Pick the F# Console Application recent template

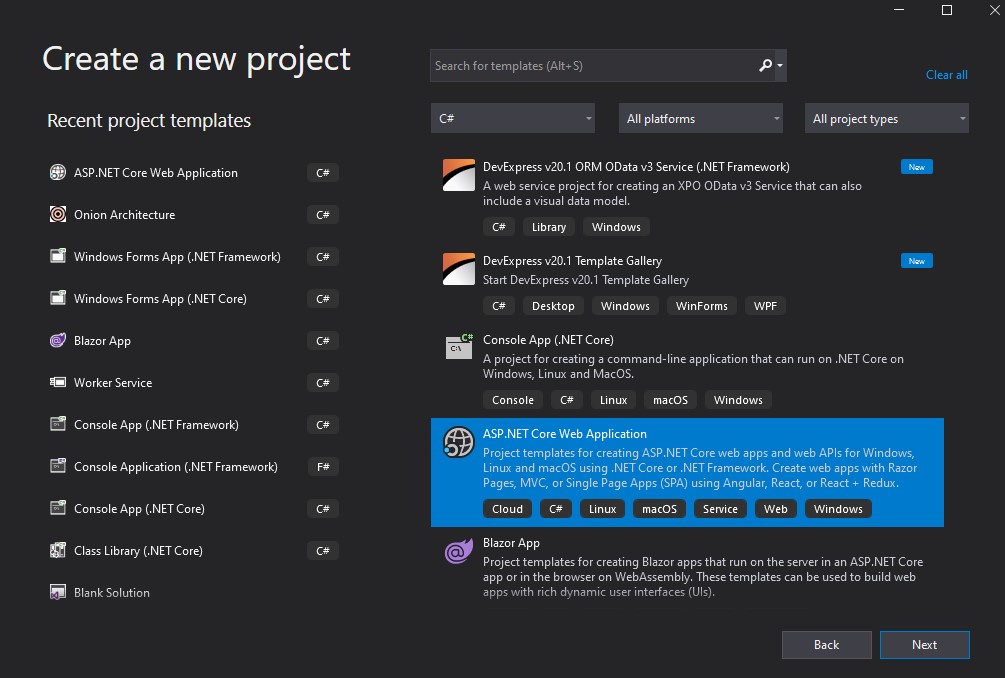[x=176, y=467]
